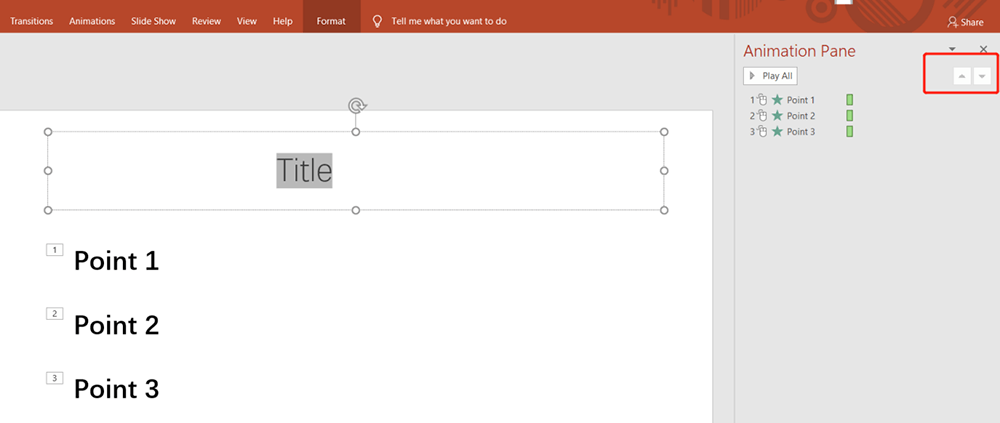Select animation tag 1 next to Point 1
This screenshot has width=1000, height=423.
[x=55, y=249]
